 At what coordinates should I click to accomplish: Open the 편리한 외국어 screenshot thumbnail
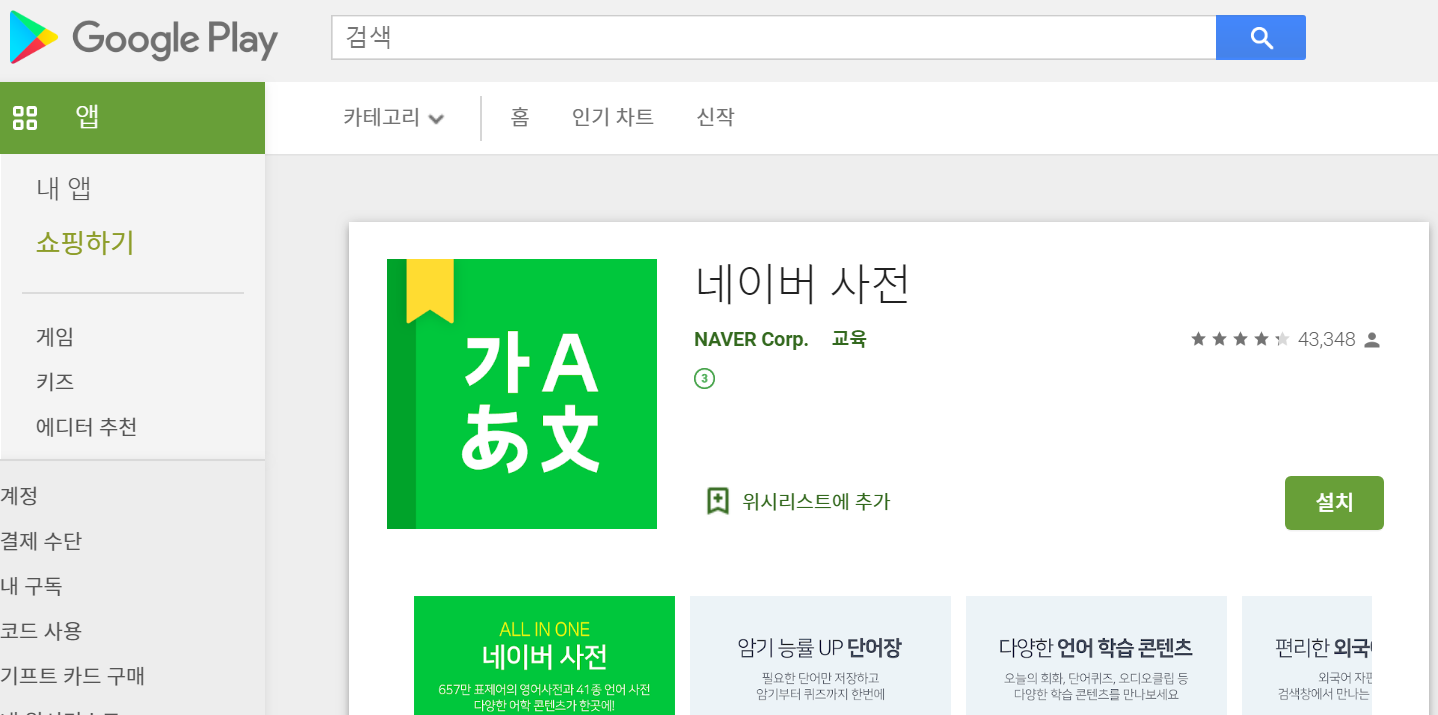(x=1307, y=655)
